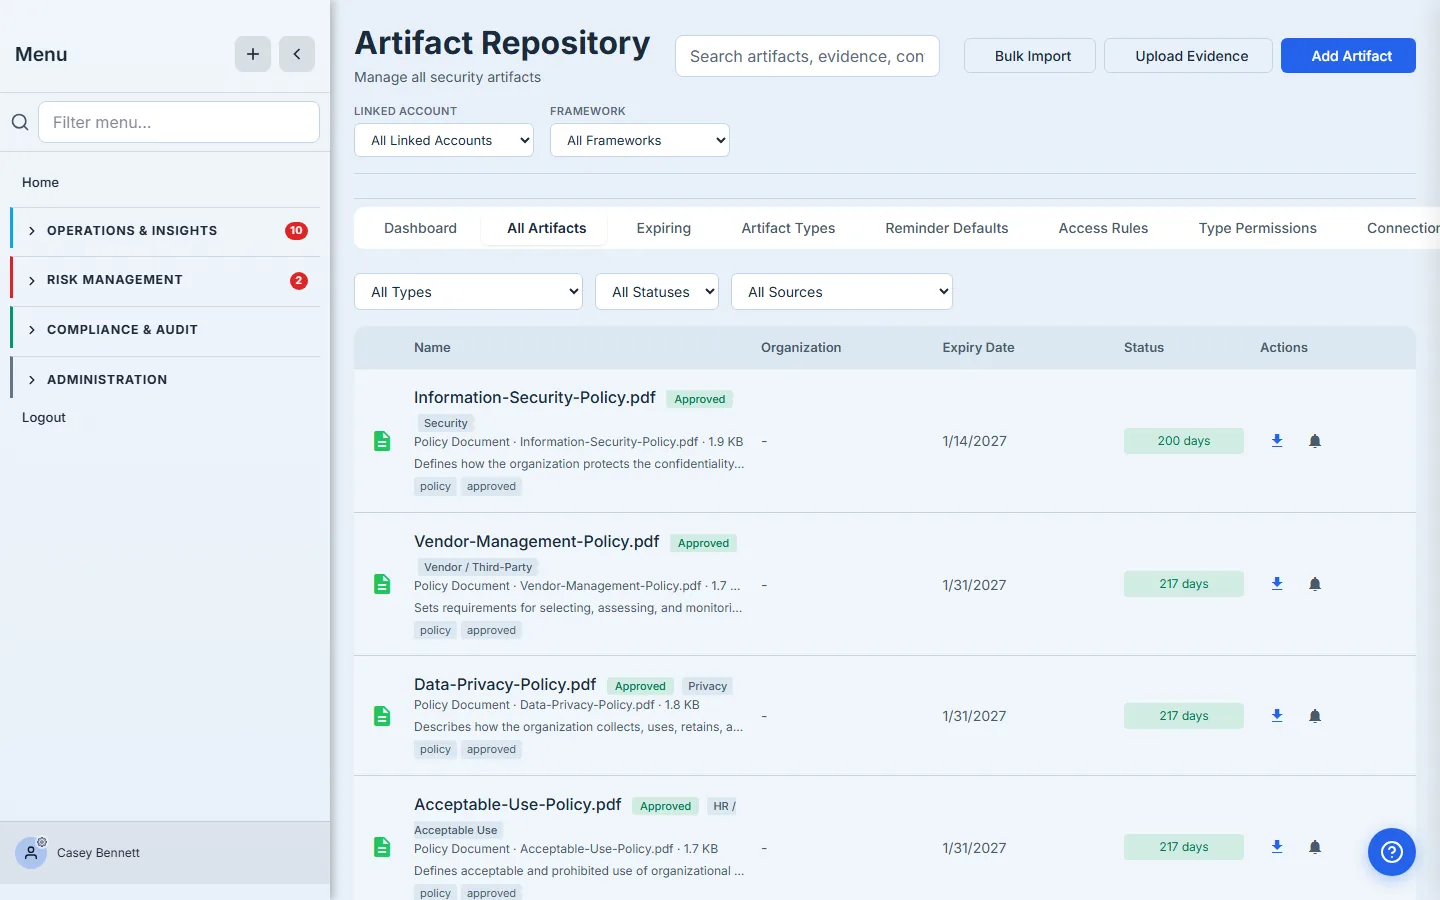The height and width of the screenshot is (900, 1440).
Task: Click the Add Artifact button
Action: [x=1348, y=56]
